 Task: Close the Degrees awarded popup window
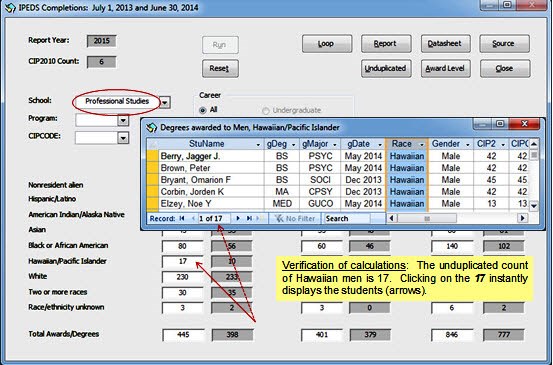tap(524, 124)
